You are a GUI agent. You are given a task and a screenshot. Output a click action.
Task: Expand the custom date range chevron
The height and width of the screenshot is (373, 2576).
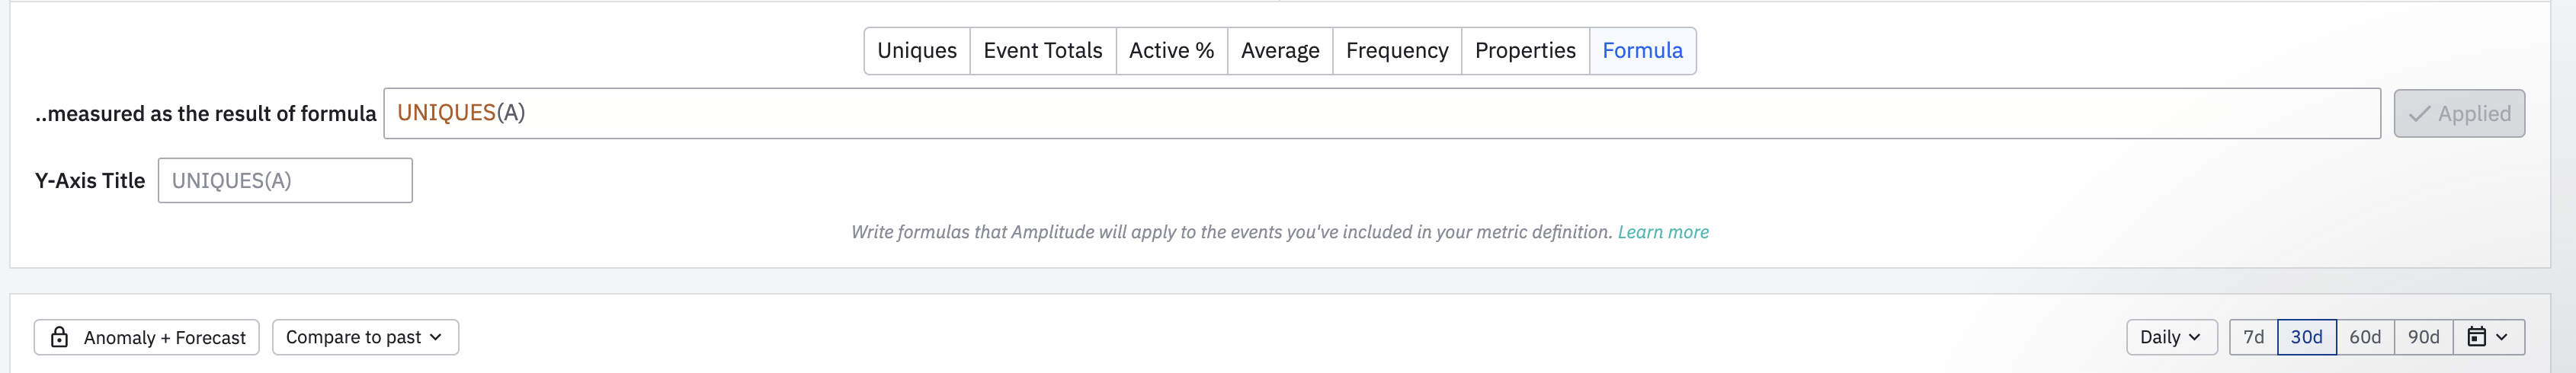click(2501, 337)
